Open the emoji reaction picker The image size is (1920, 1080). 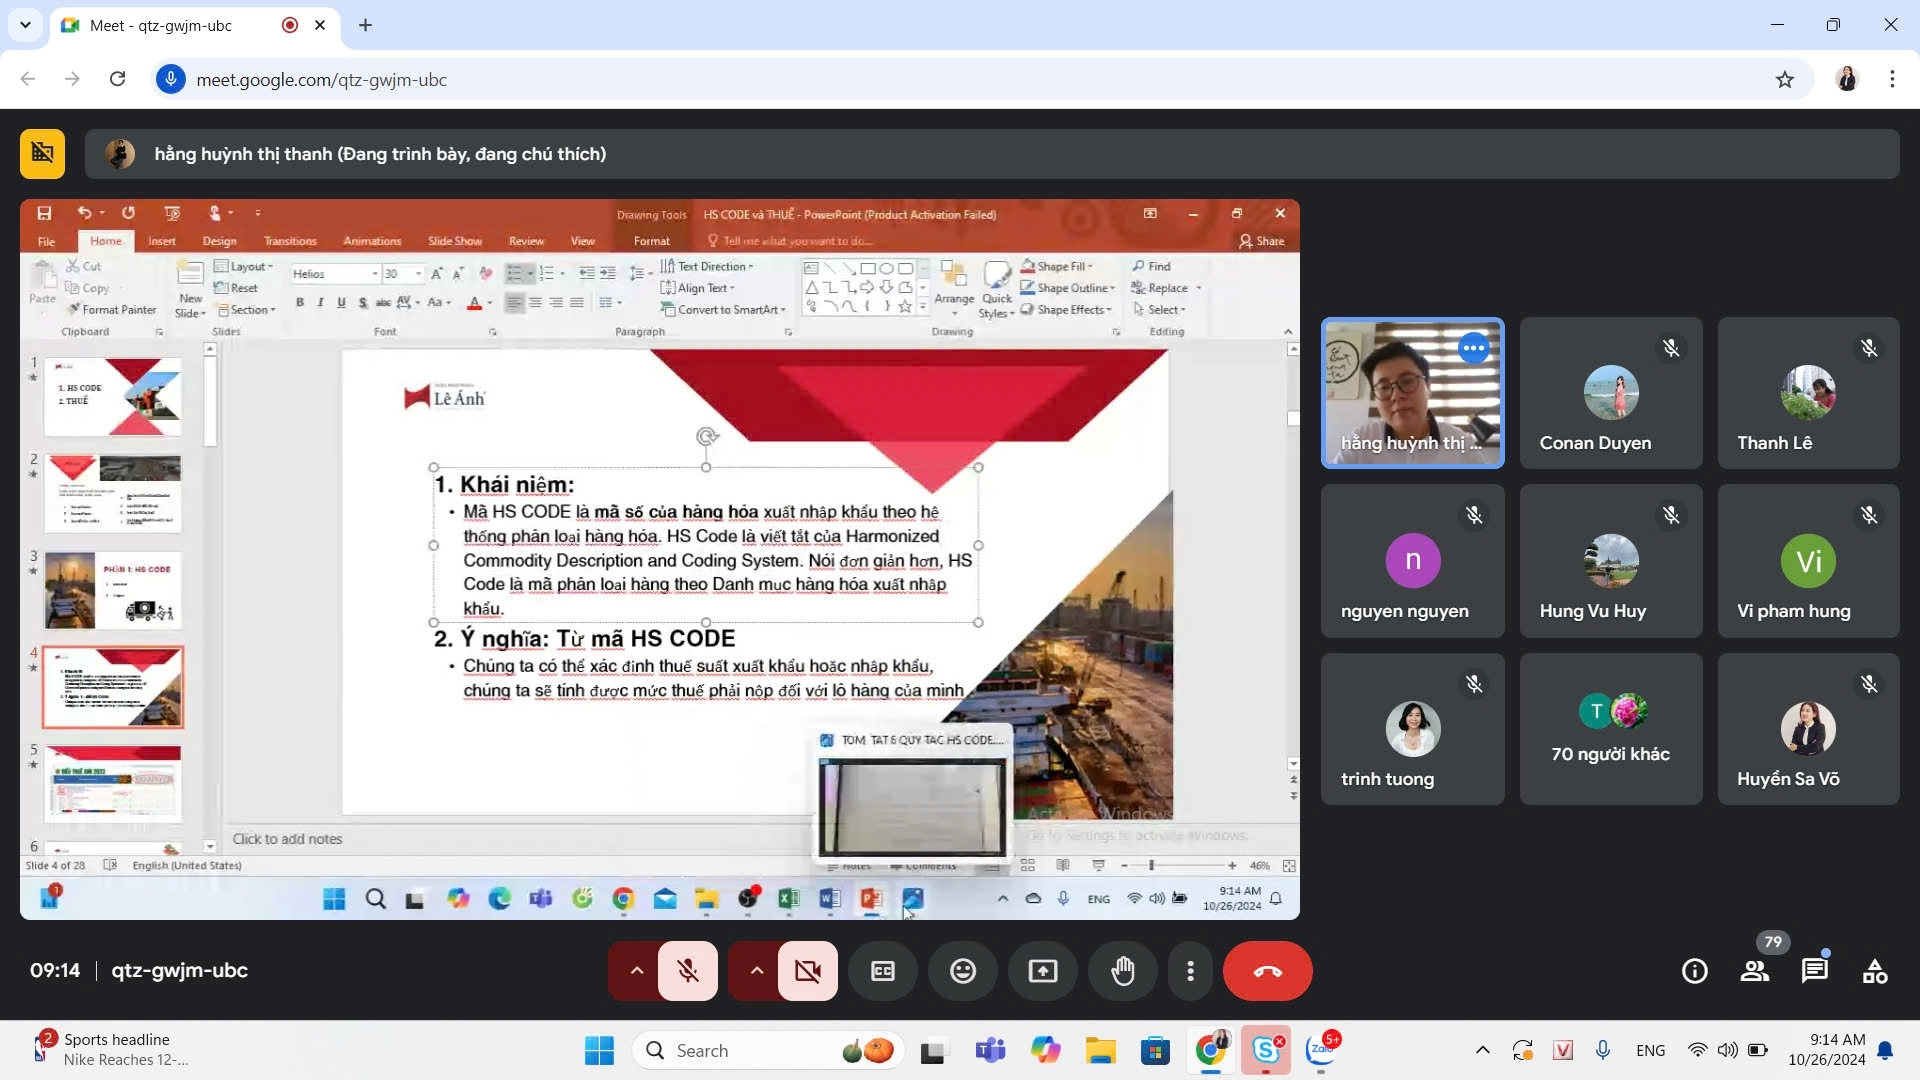tap(963, 971)
